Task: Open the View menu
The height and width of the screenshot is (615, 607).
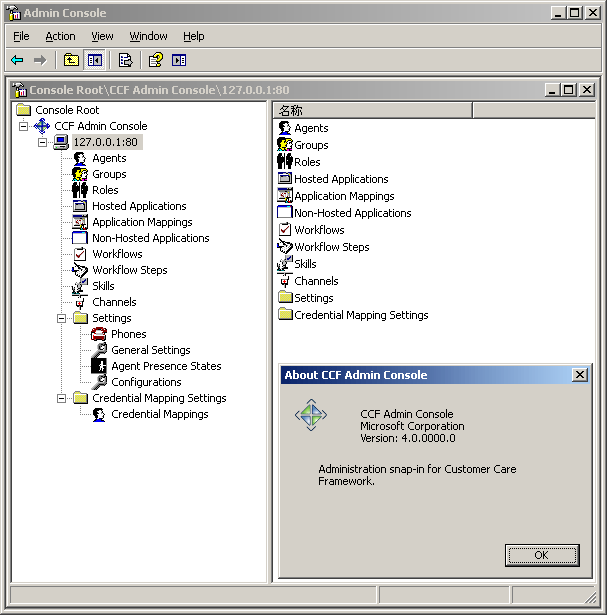Action: tap(102, 36)
